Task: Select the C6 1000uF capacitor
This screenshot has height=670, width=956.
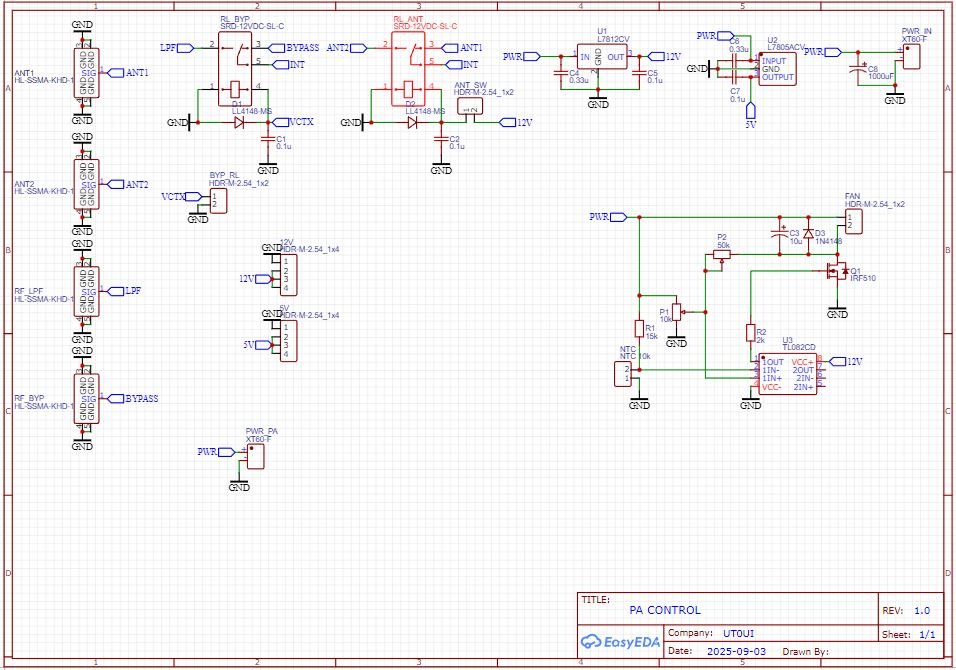Action: pyautogui.click(x=857, y=71)
